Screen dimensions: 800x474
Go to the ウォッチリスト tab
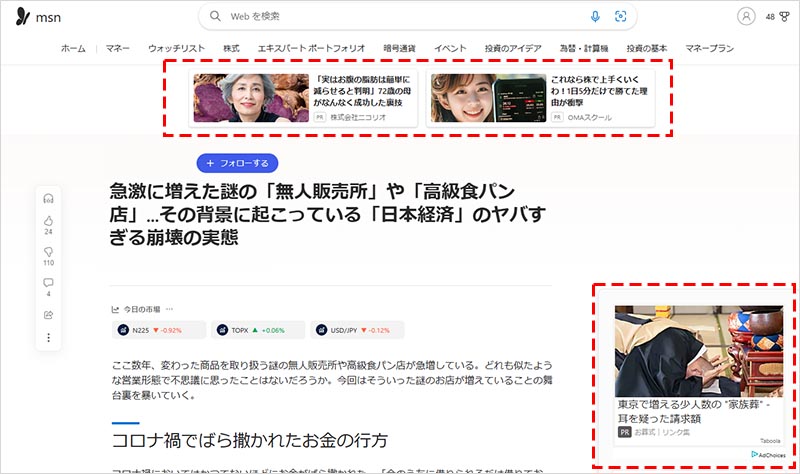coord(176,48)
